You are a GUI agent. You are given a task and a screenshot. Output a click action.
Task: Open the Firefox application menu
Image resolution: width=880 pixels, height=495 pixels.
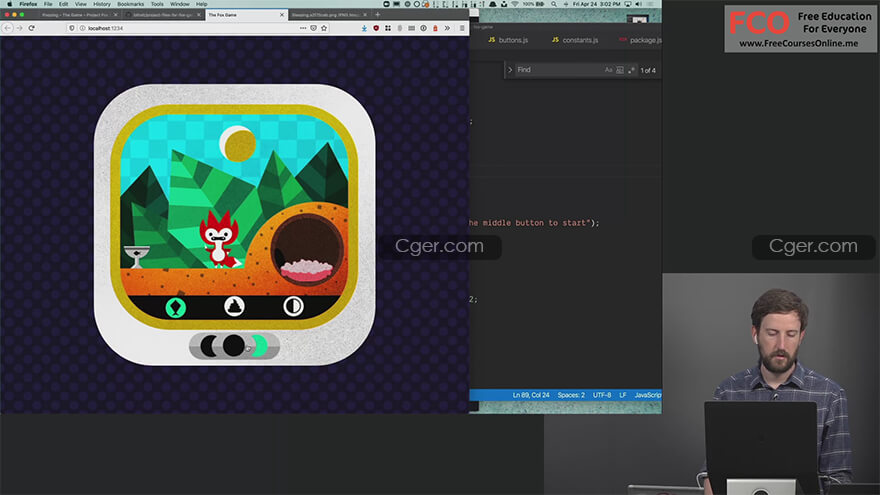coord(28,4)
